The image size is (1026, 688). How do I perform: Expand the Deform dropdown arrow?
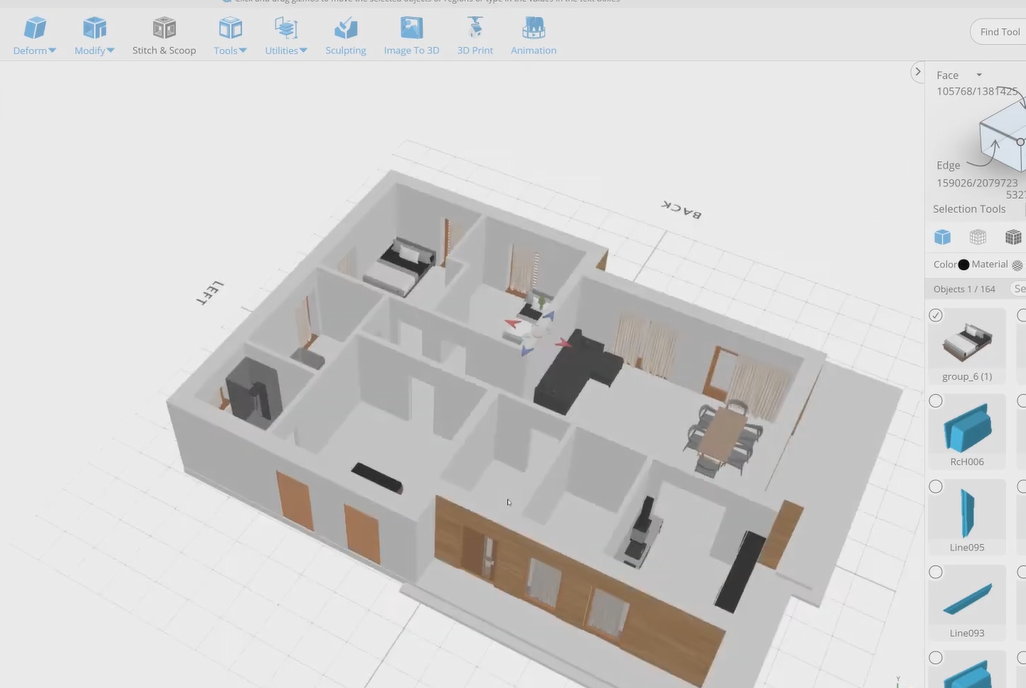[52, 50]
